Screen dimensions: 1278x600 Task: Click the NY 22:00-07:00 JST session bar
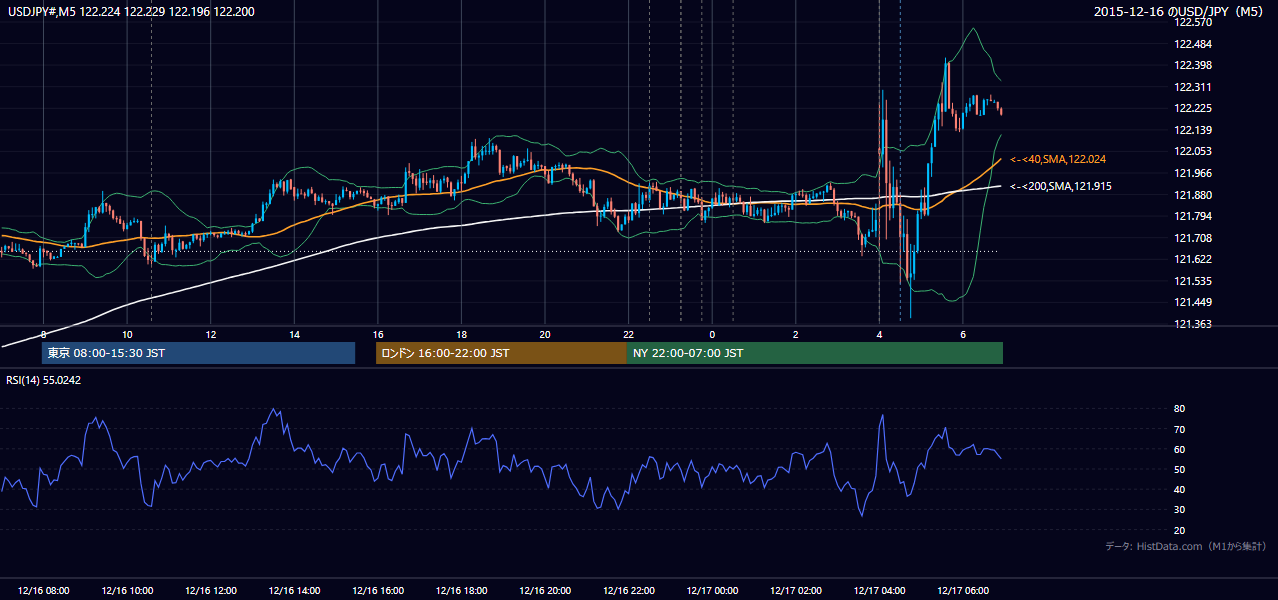coord(815,353)
